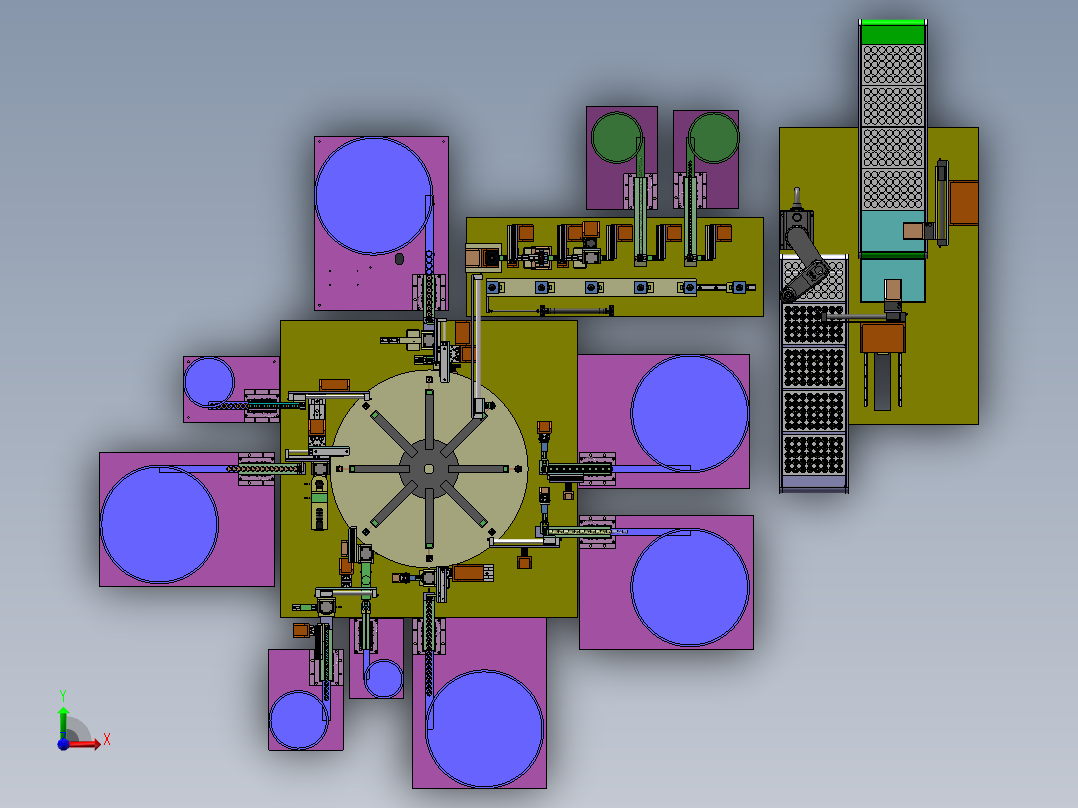Select the orange motor at the far right edge

click(x=964, y=203)
